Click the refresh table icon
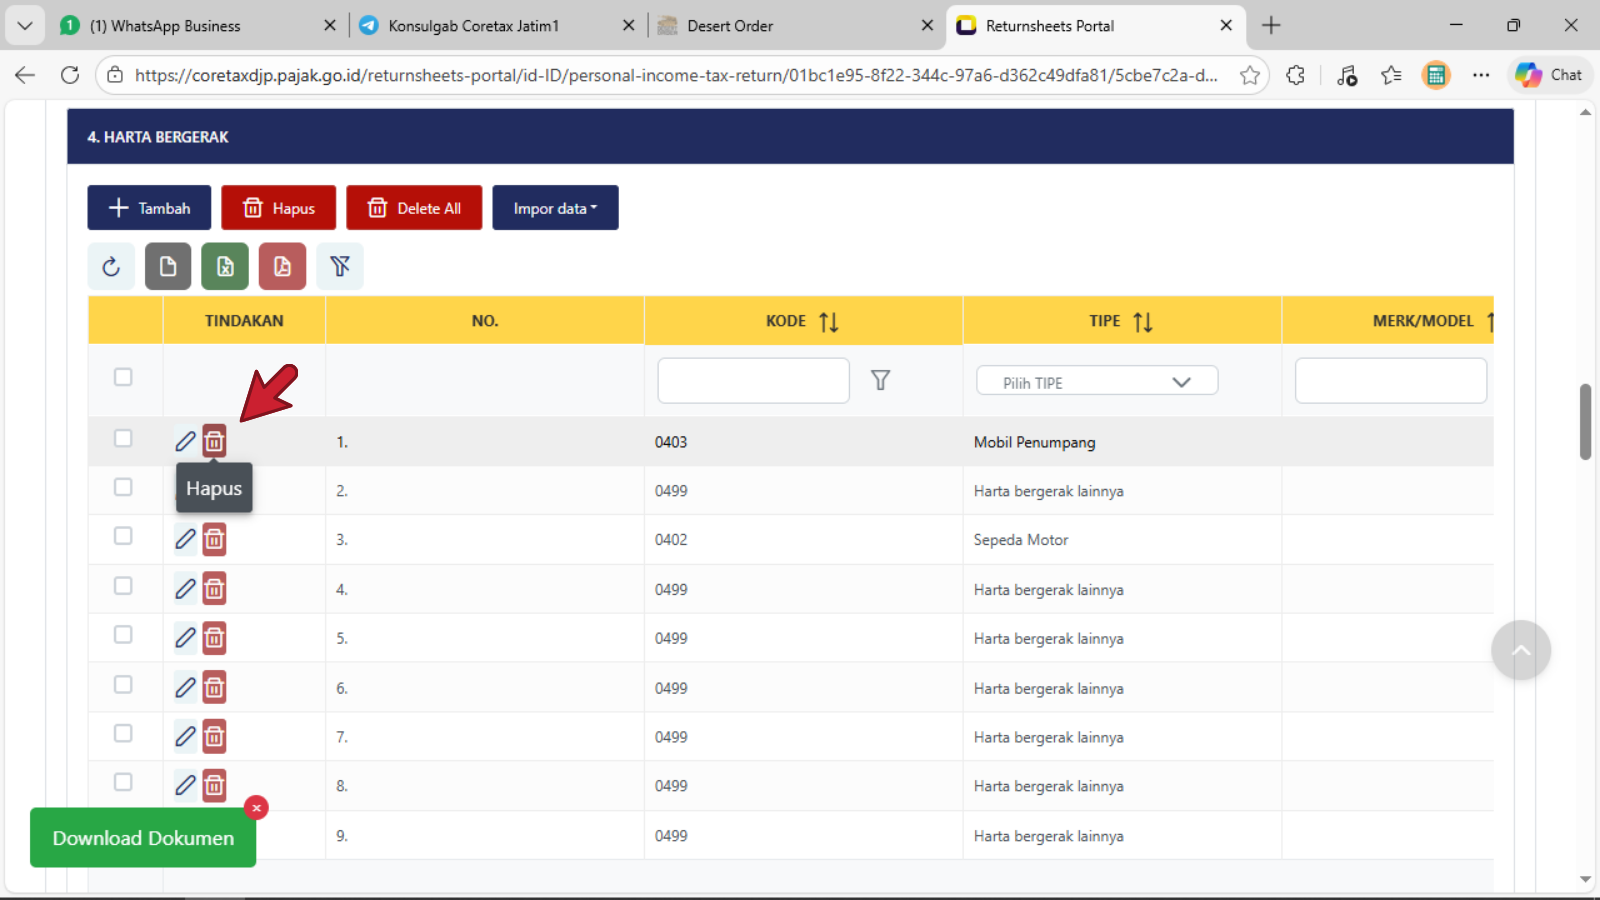This screenshot has width=1600, height=900. [x=111, y=266]
